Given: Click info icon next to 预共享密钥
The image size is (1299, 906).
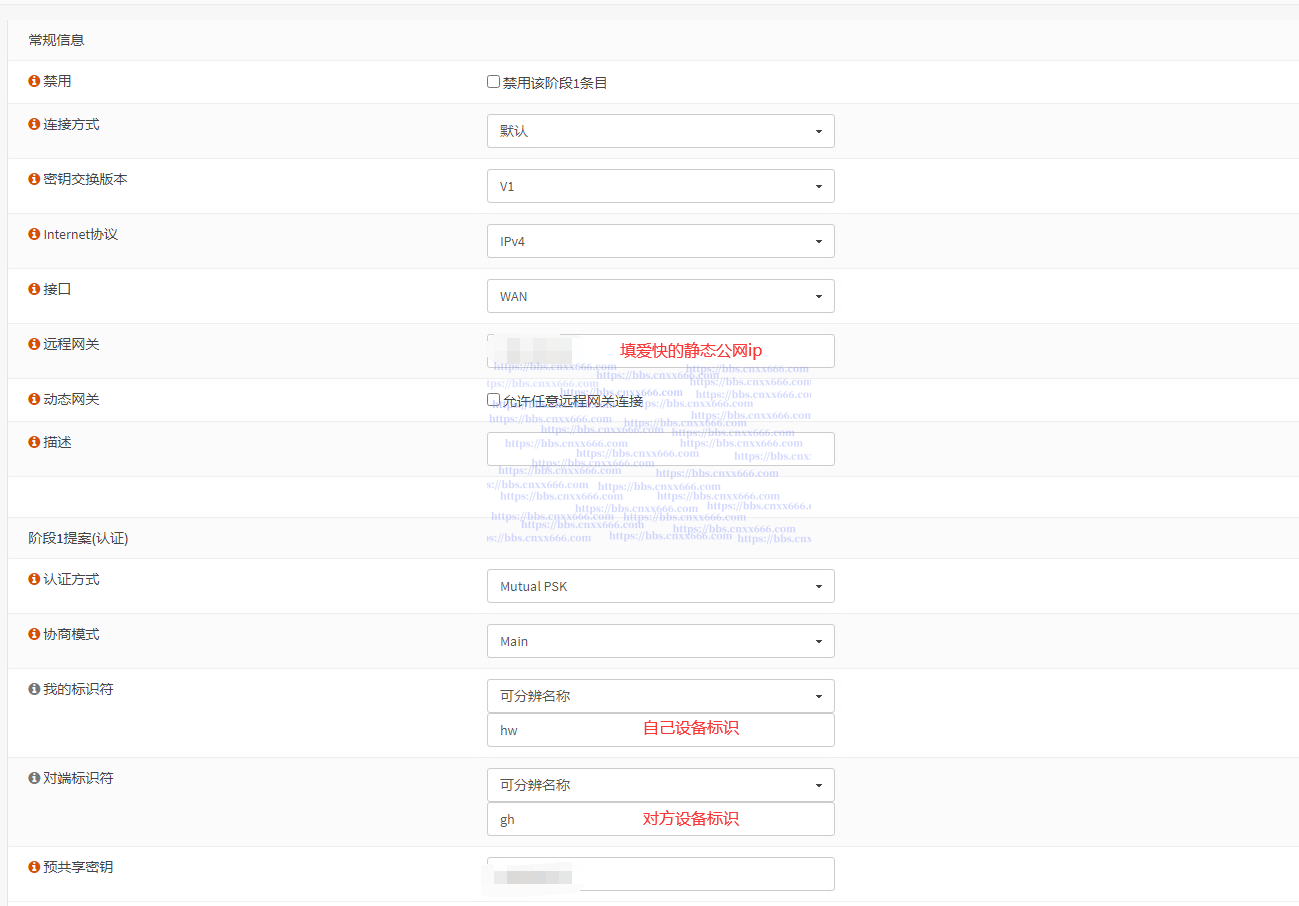Looking at the screenshot, I should (x=34, y=868).
